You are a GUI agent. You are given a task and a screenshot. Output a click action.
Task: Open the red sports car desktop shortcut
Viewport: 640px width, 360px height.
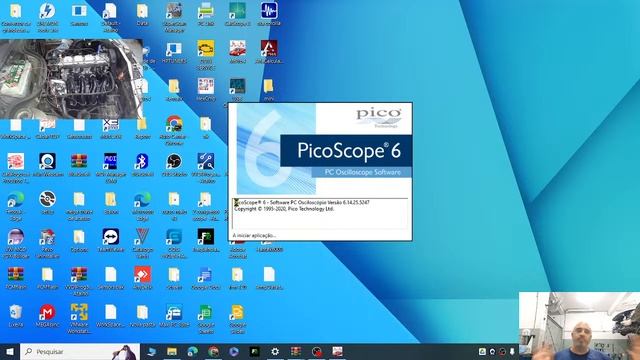(237, 49)
